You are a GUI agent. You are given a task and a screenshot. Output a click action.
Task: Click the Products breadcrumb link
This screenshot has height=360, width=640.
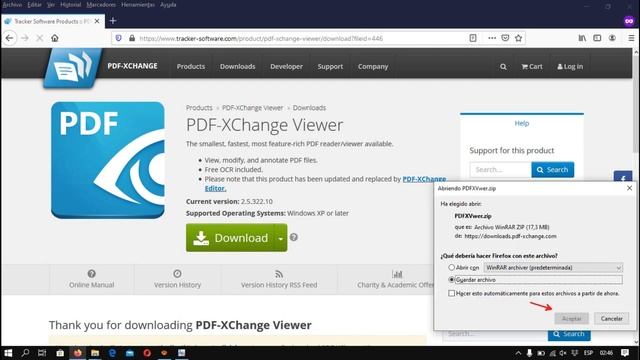pos(199,108)
